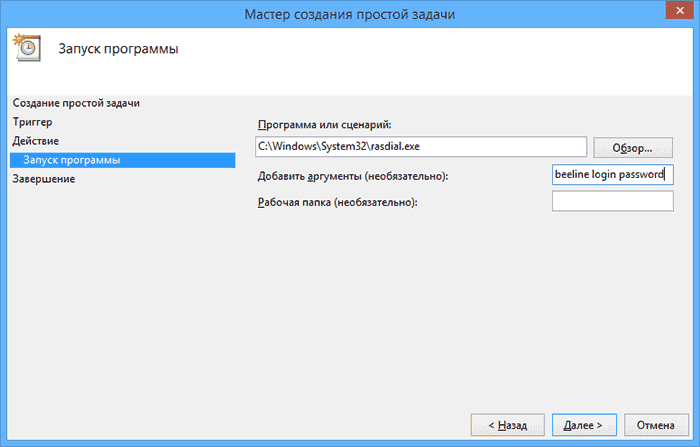Open the Триггер step in sidebar
This screenshot has height=447, width=700.
click(x=33, y=122)
